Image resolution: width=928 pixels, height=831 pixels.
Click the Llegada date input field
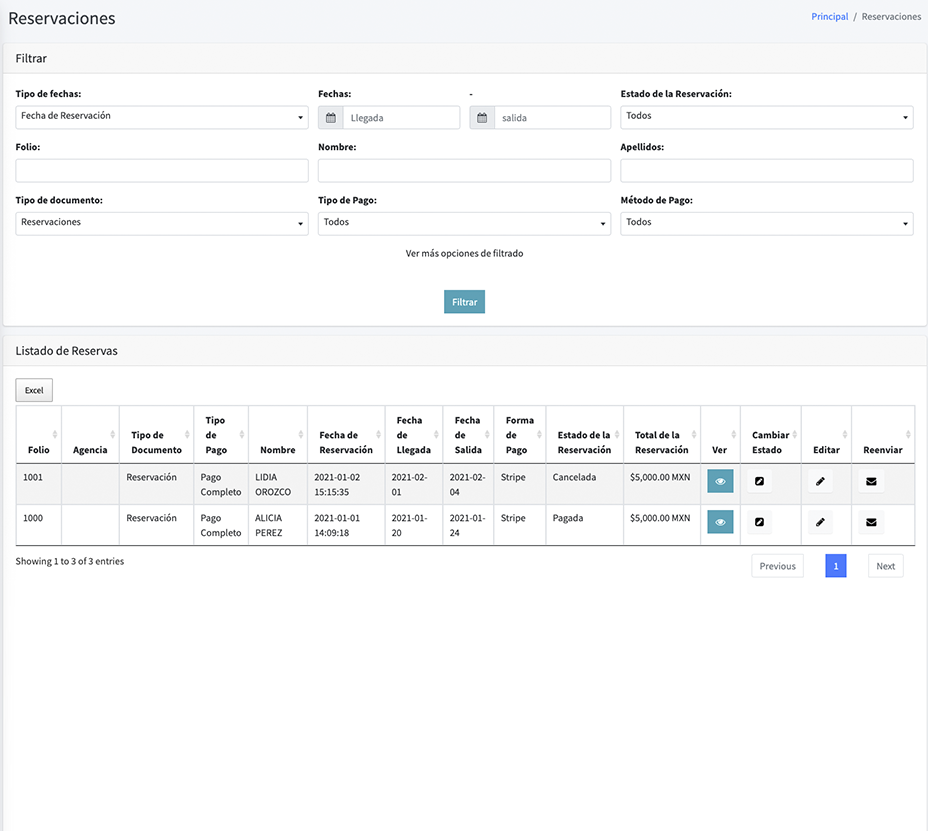click(x=400, y=118)
